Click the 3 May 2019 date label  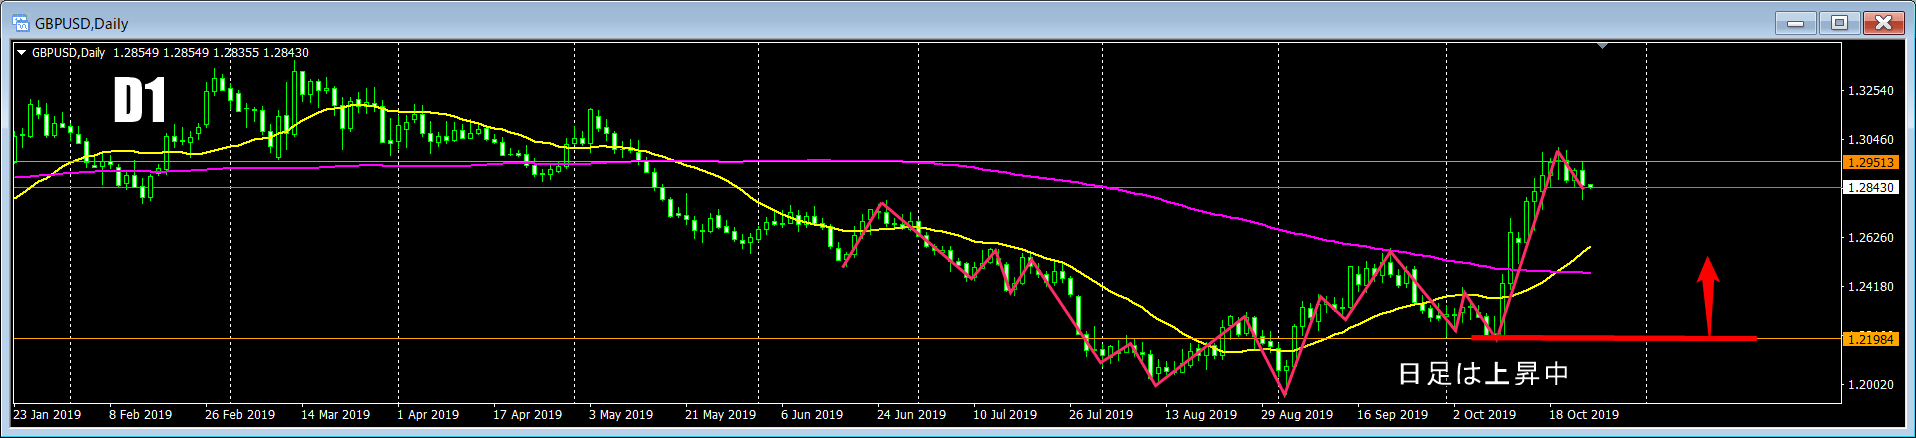click(x=621, y=414)
